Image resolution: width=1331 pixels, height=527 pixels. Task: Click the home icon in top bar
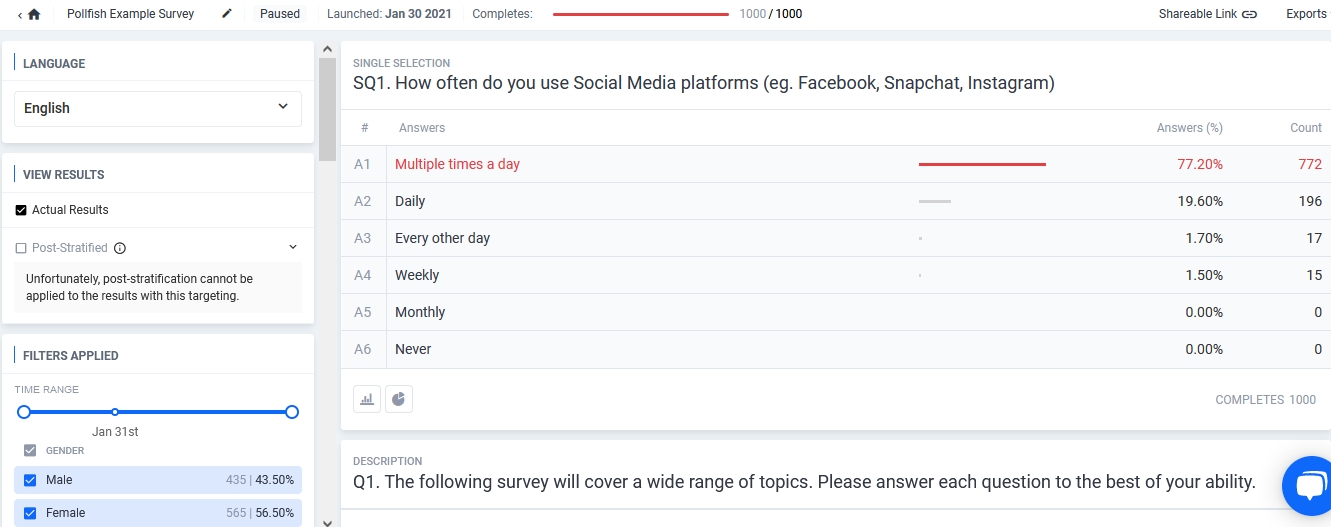click(35, 14)
